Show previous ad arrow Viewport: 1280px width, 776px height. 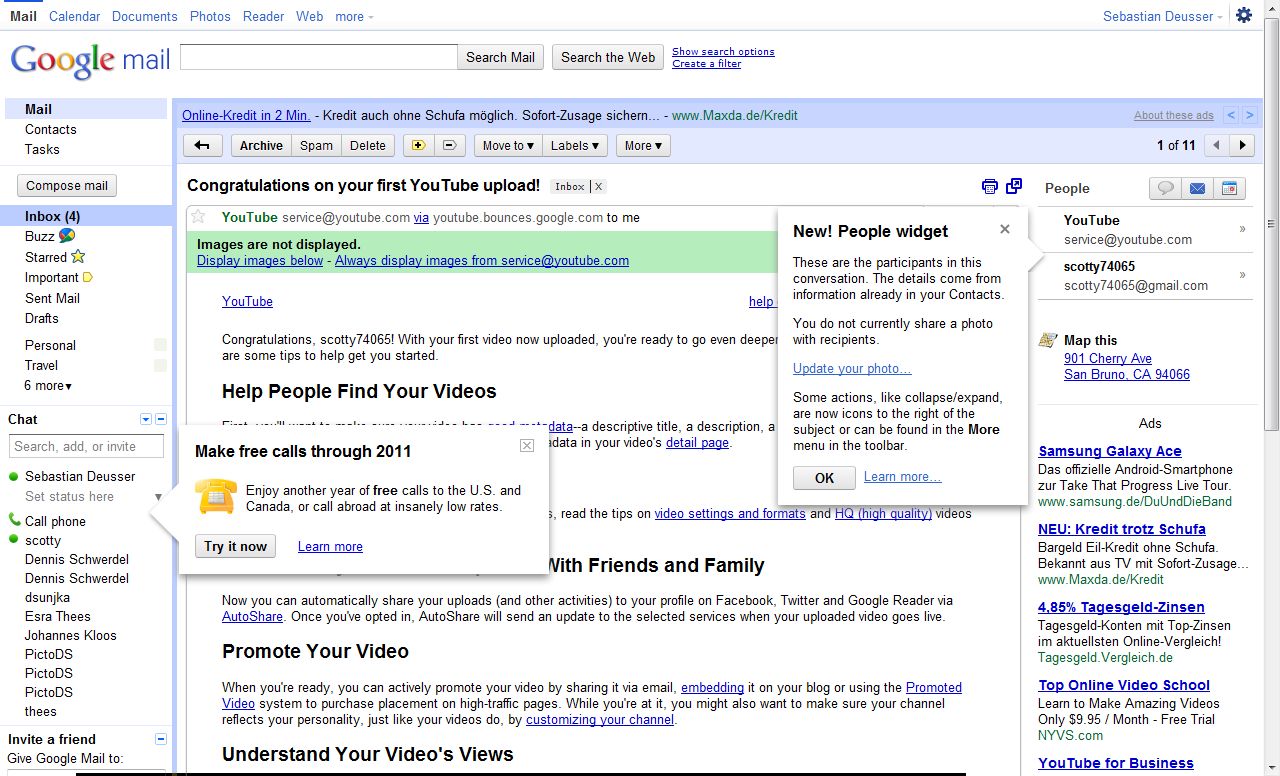[x=1232, y=115]
